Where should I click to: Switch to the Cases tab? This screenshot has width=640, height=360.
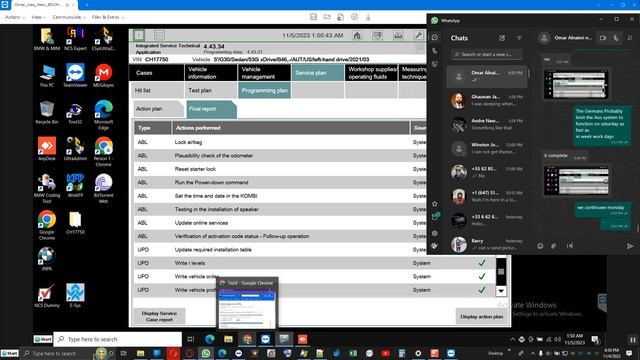coord(156,73)
